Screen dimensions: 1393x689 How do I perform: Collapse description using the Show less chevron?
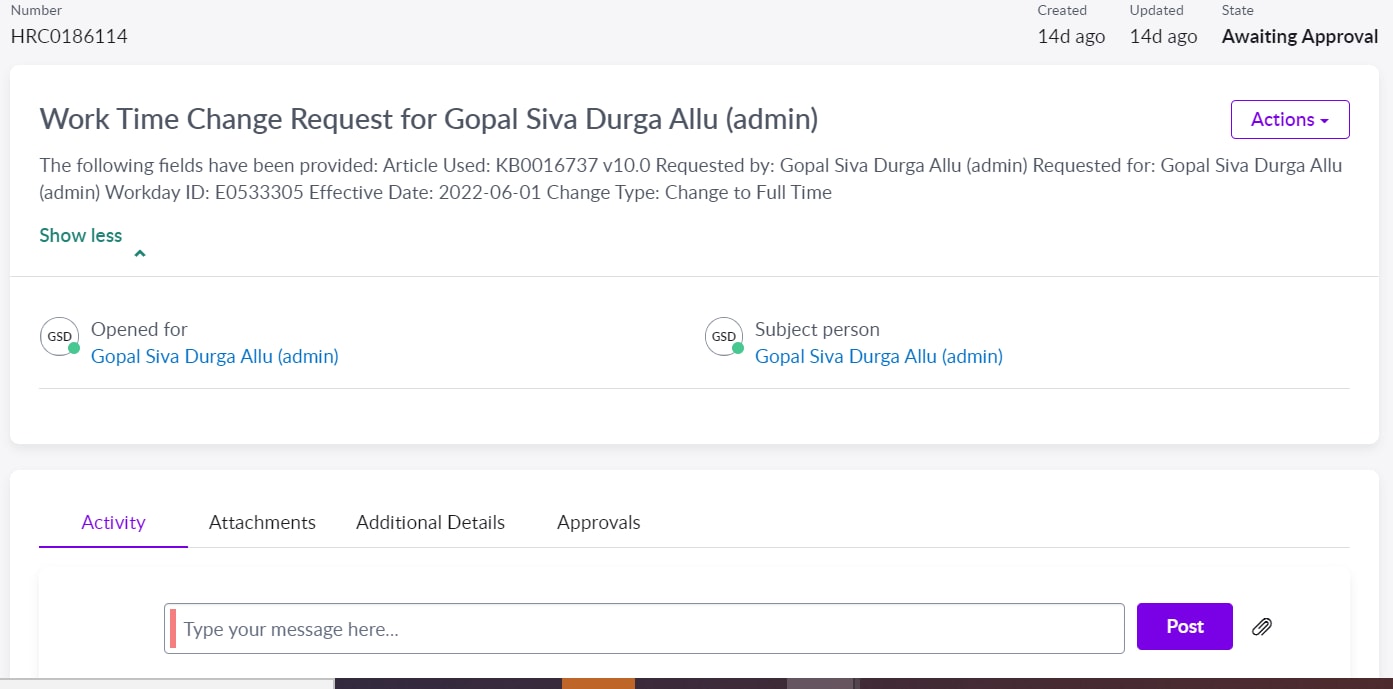pos(140,252)
